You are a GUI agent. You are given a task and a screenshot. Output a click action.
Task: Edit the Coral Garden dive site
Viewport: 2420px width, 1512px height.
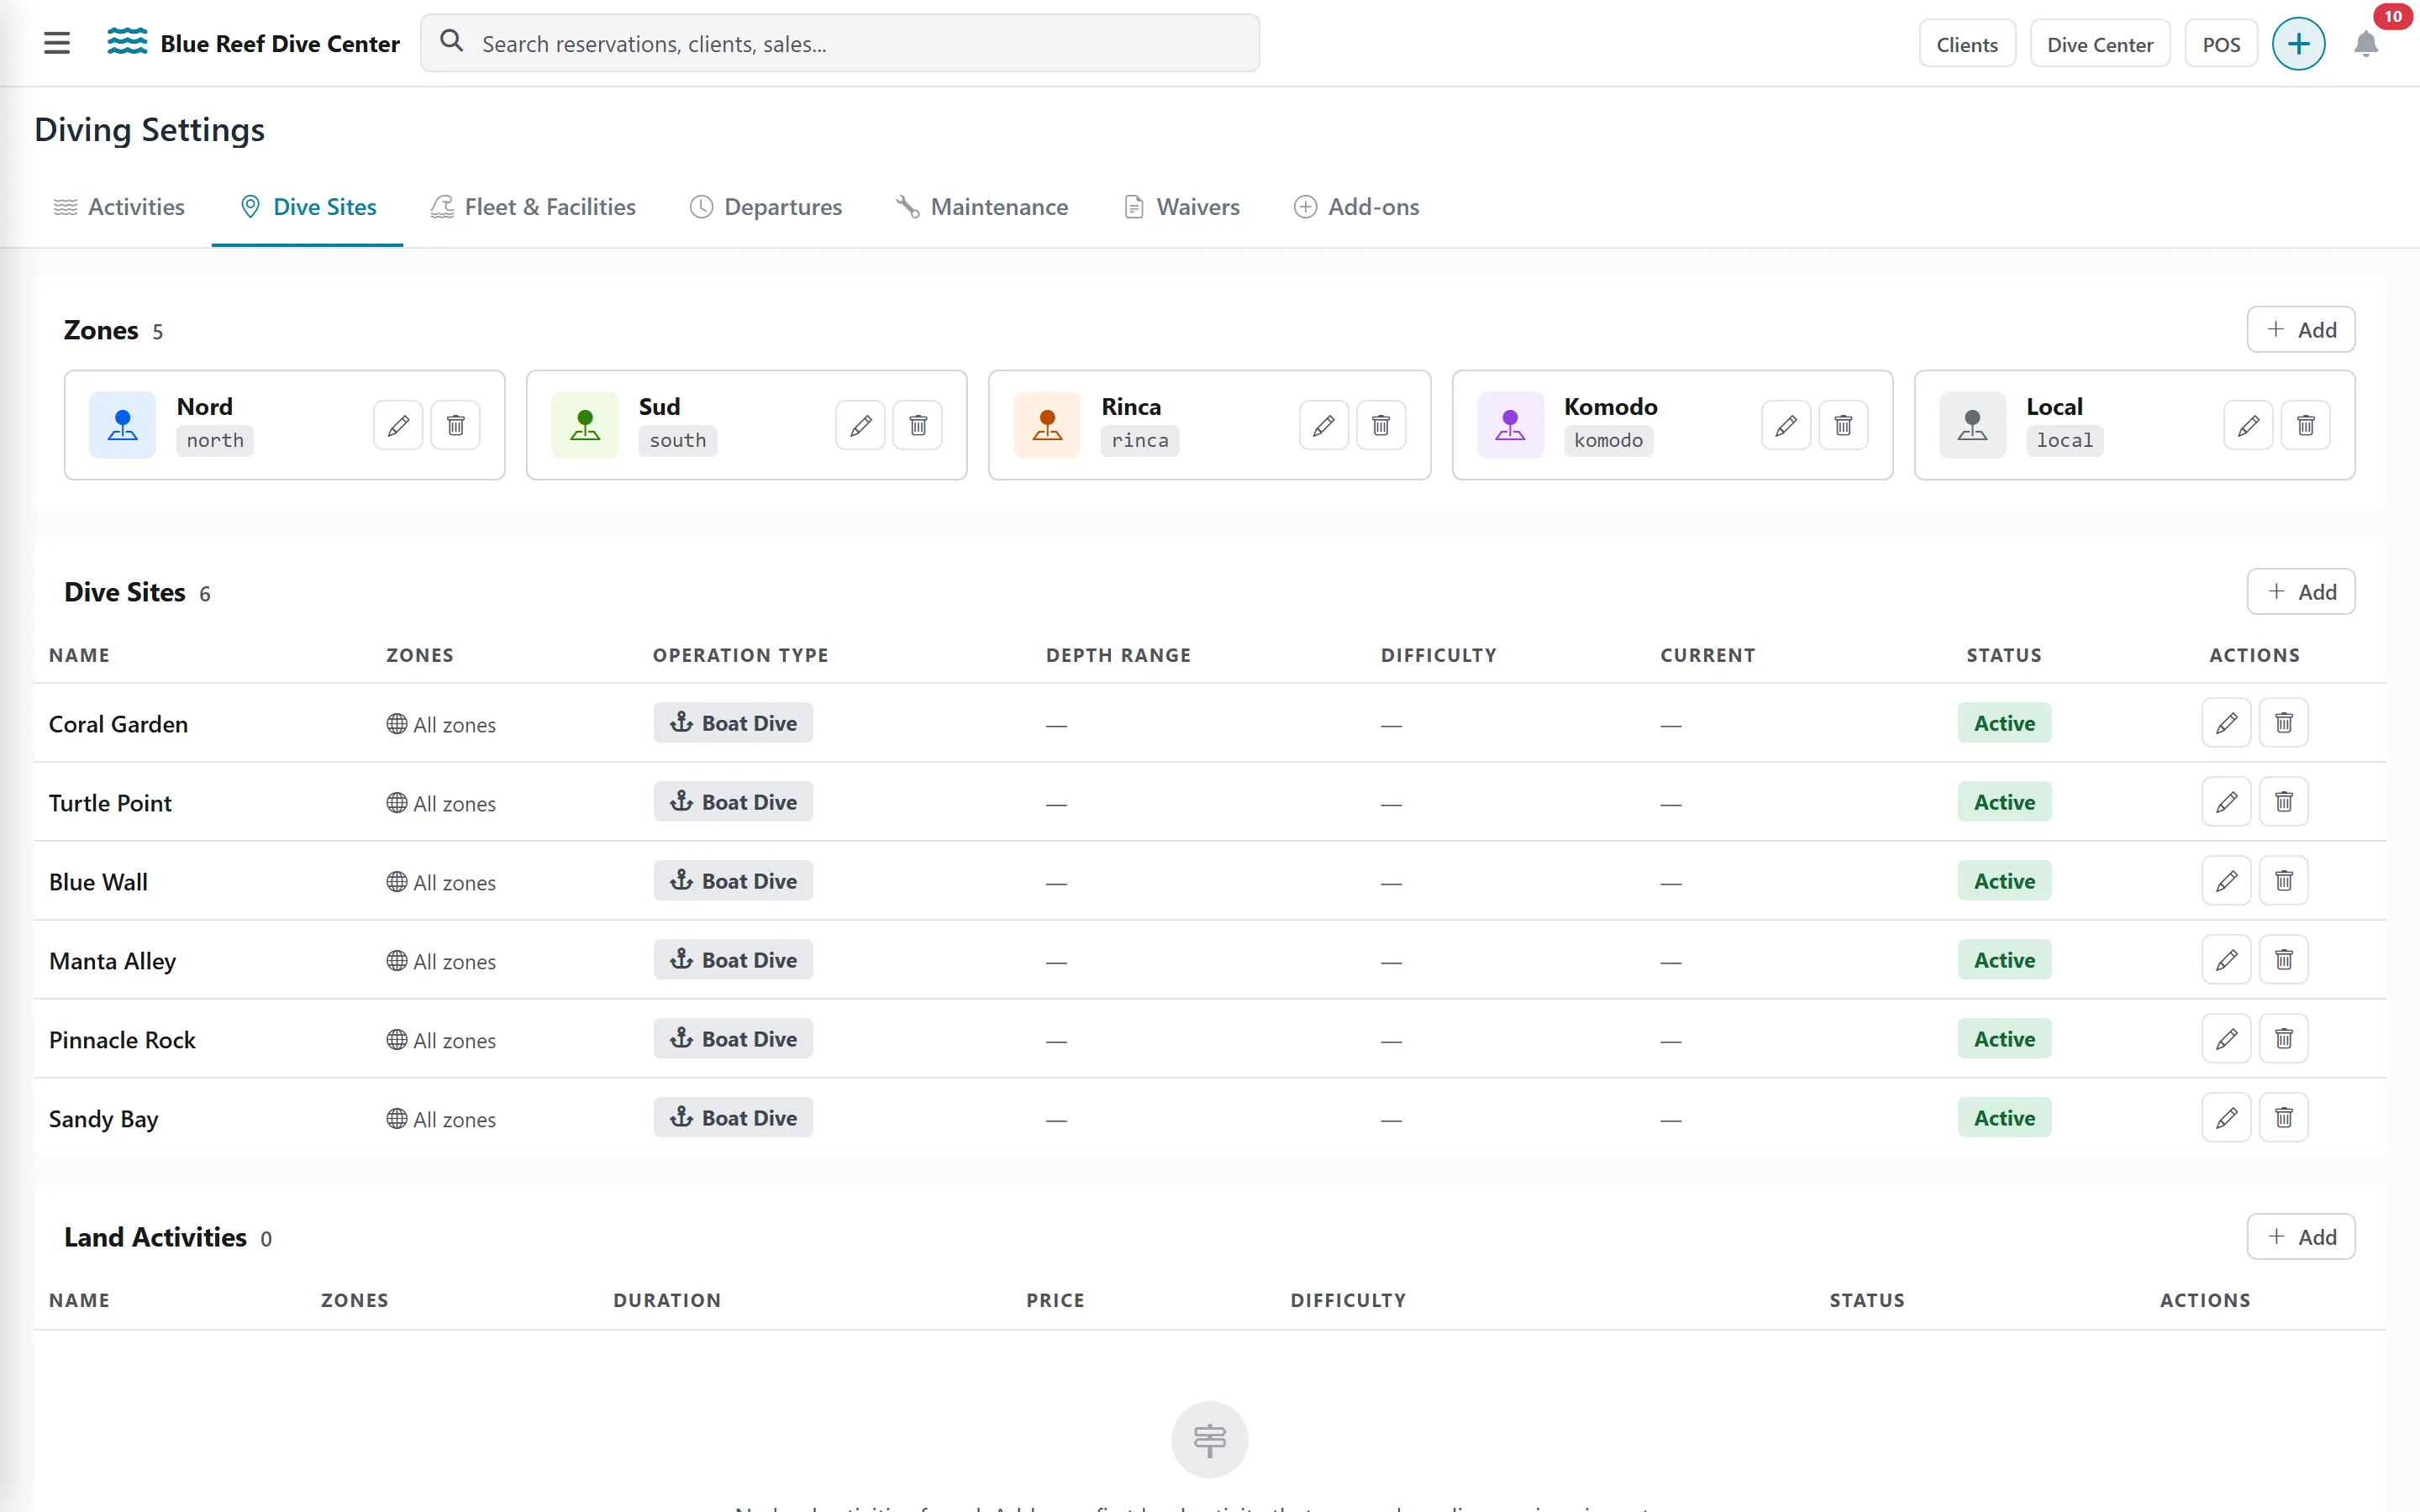(2226, 723)
